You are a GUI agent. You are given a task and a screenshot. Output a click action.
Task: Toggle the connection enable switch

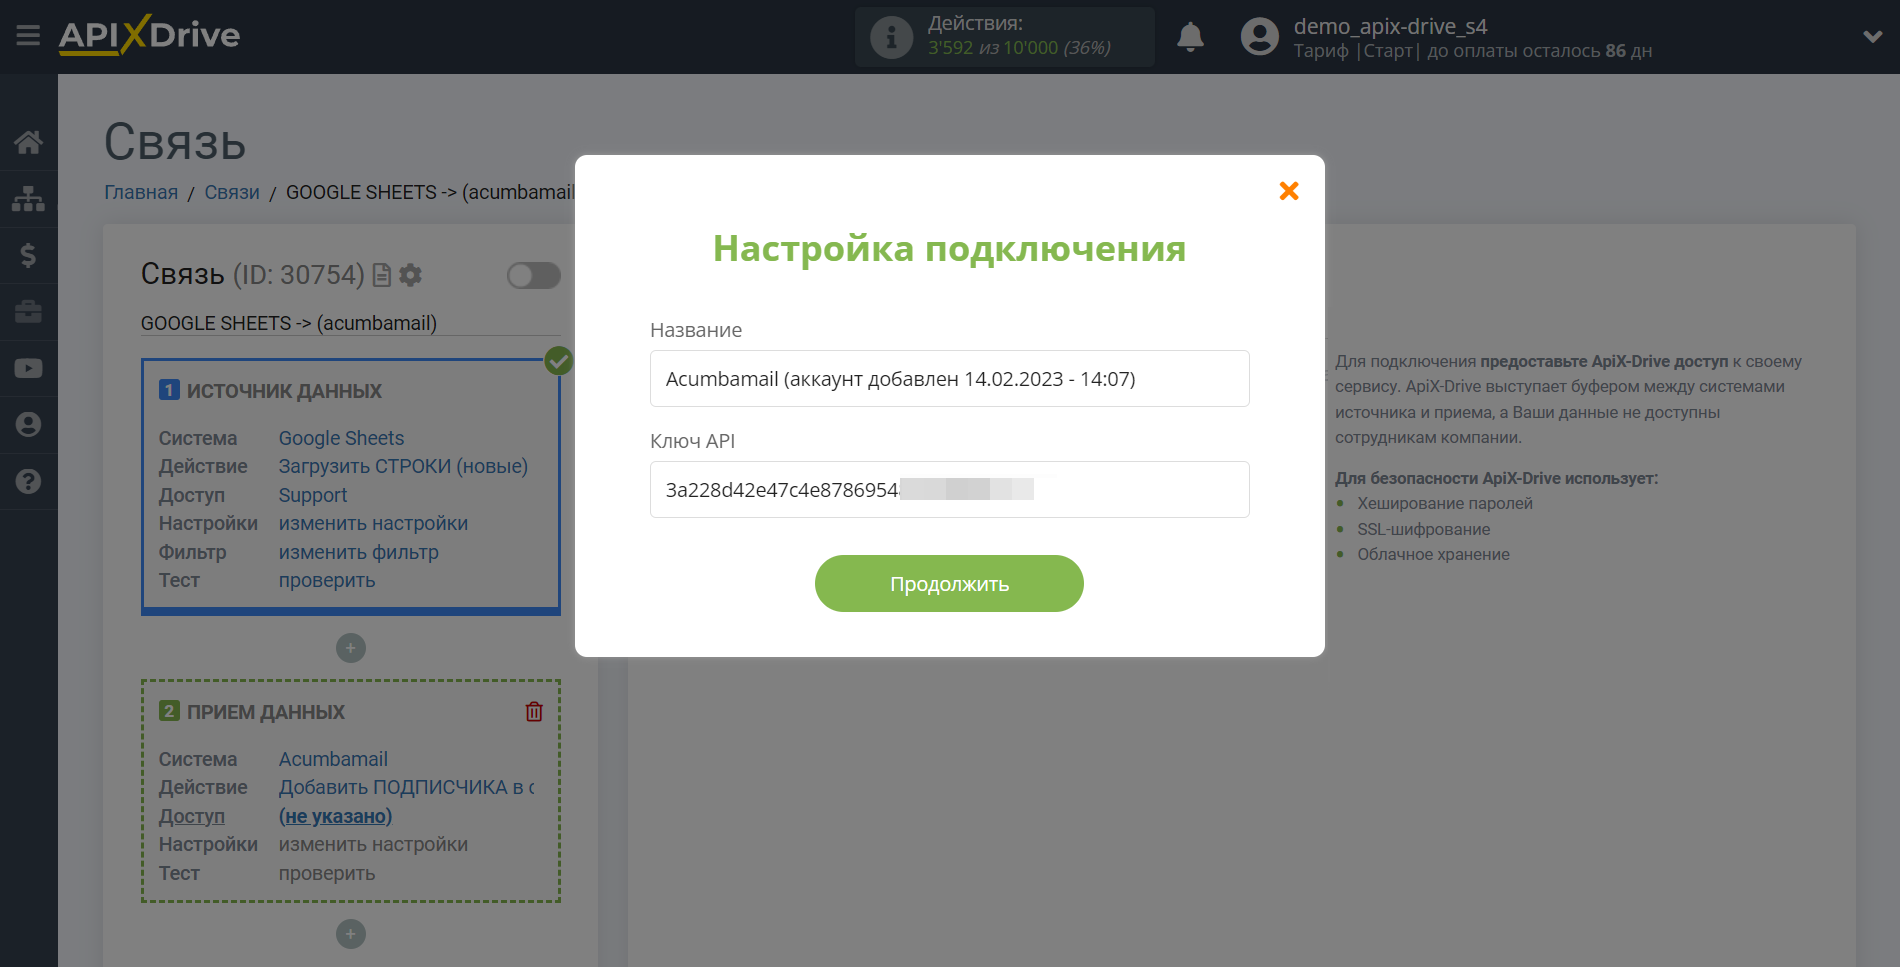point(533,275)
